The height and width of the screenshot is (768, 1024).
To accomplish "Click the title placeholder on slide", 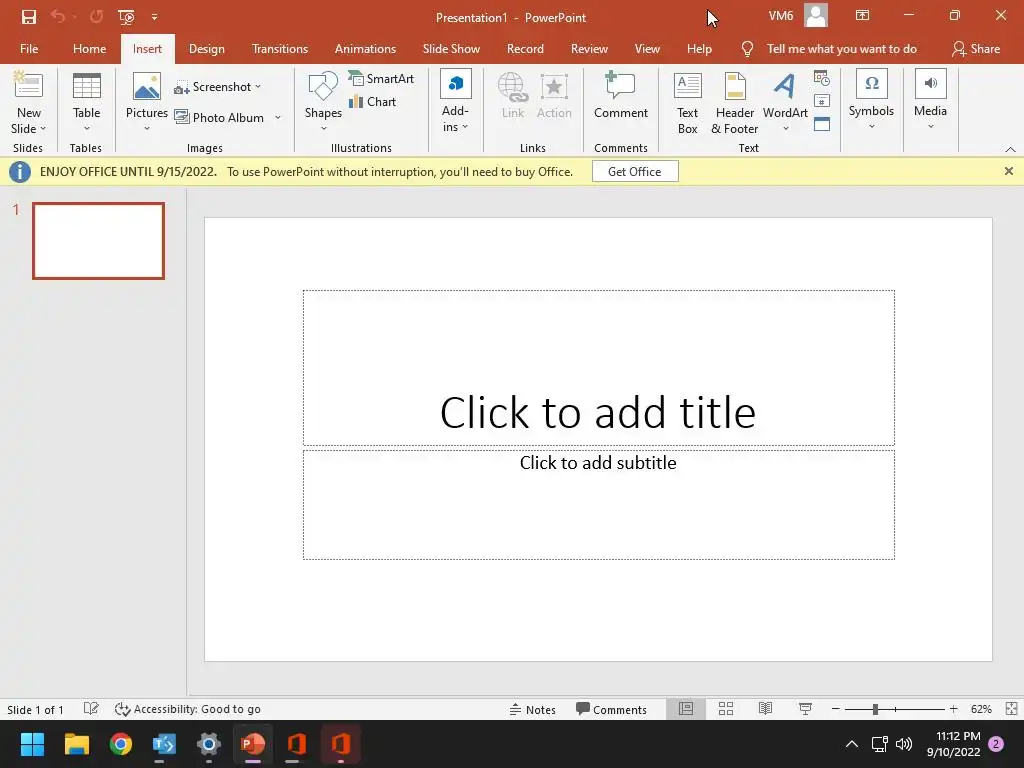I will click(x=598, y=368).
